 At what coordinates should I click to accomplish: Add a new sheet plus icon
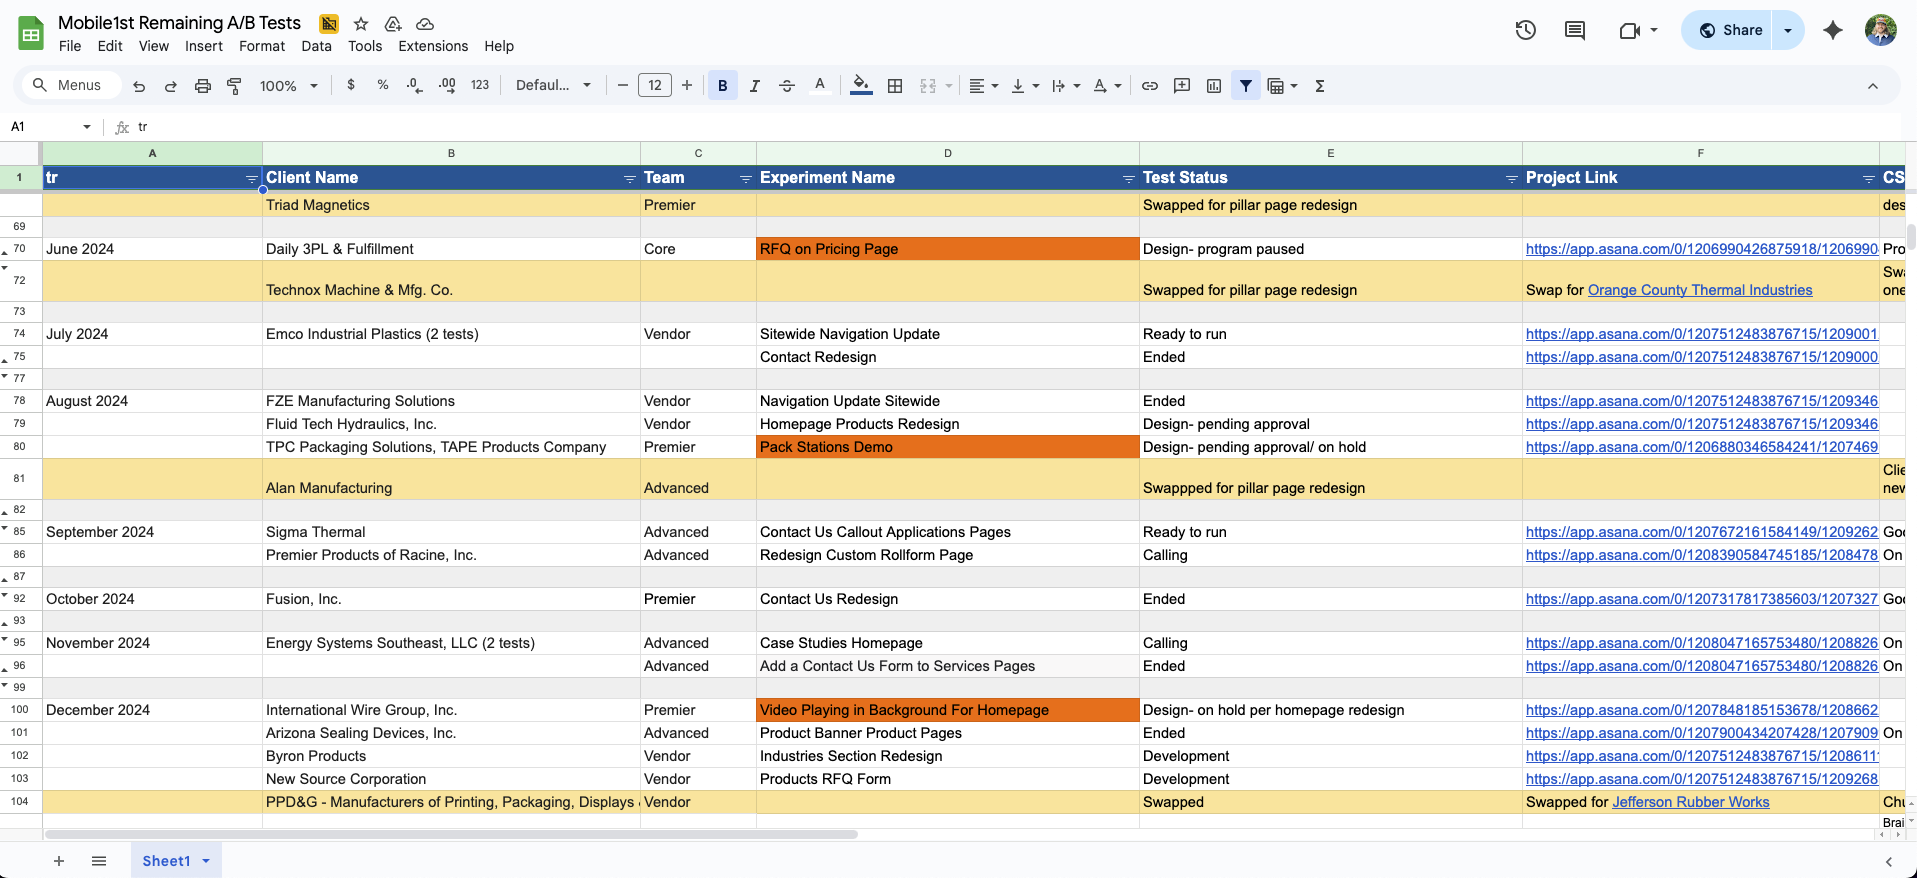(59, 861)
